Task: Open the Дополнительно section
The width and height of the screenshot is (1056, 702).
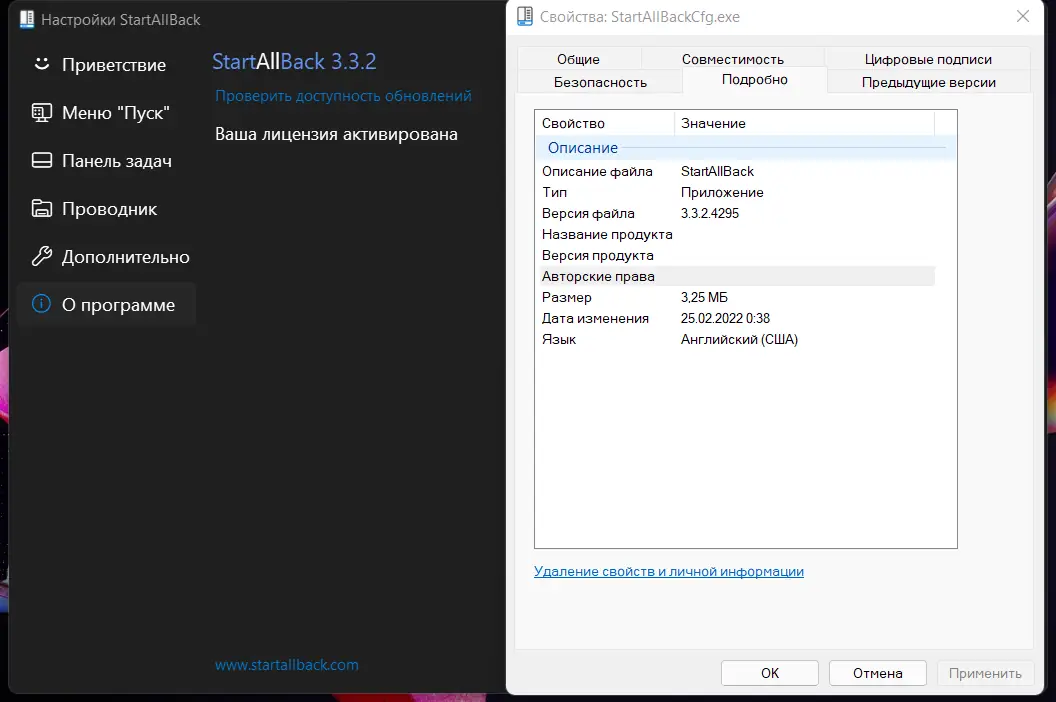Action: point(106,257)
